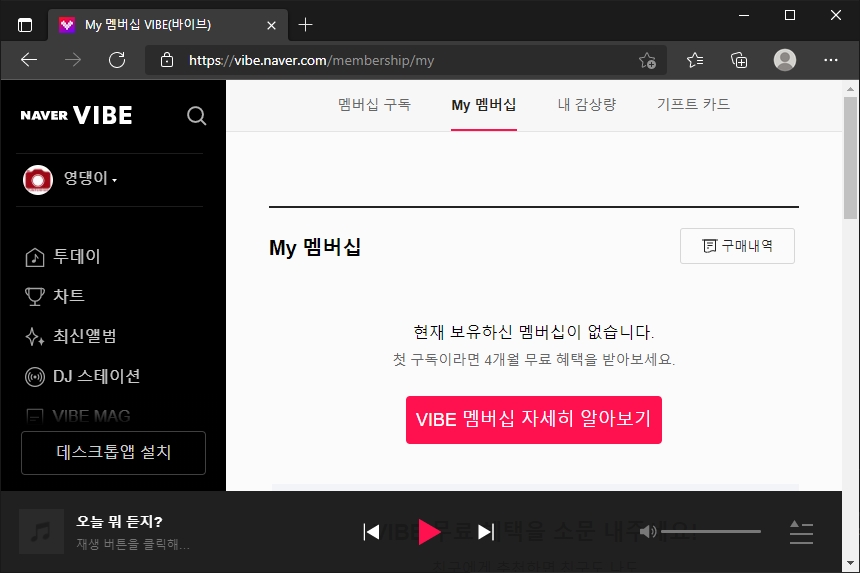Switch to 내 감상량 tab
Viewport: 860px width, 573px height.
[587, 104]
